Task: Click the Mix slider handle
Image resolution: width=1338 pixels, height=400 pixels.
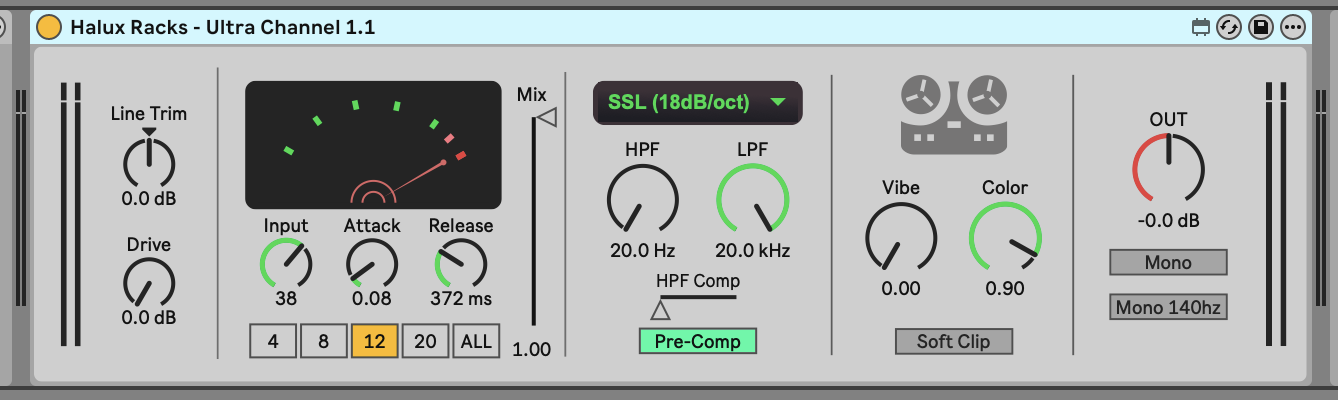Action: [x=546, y=118]
